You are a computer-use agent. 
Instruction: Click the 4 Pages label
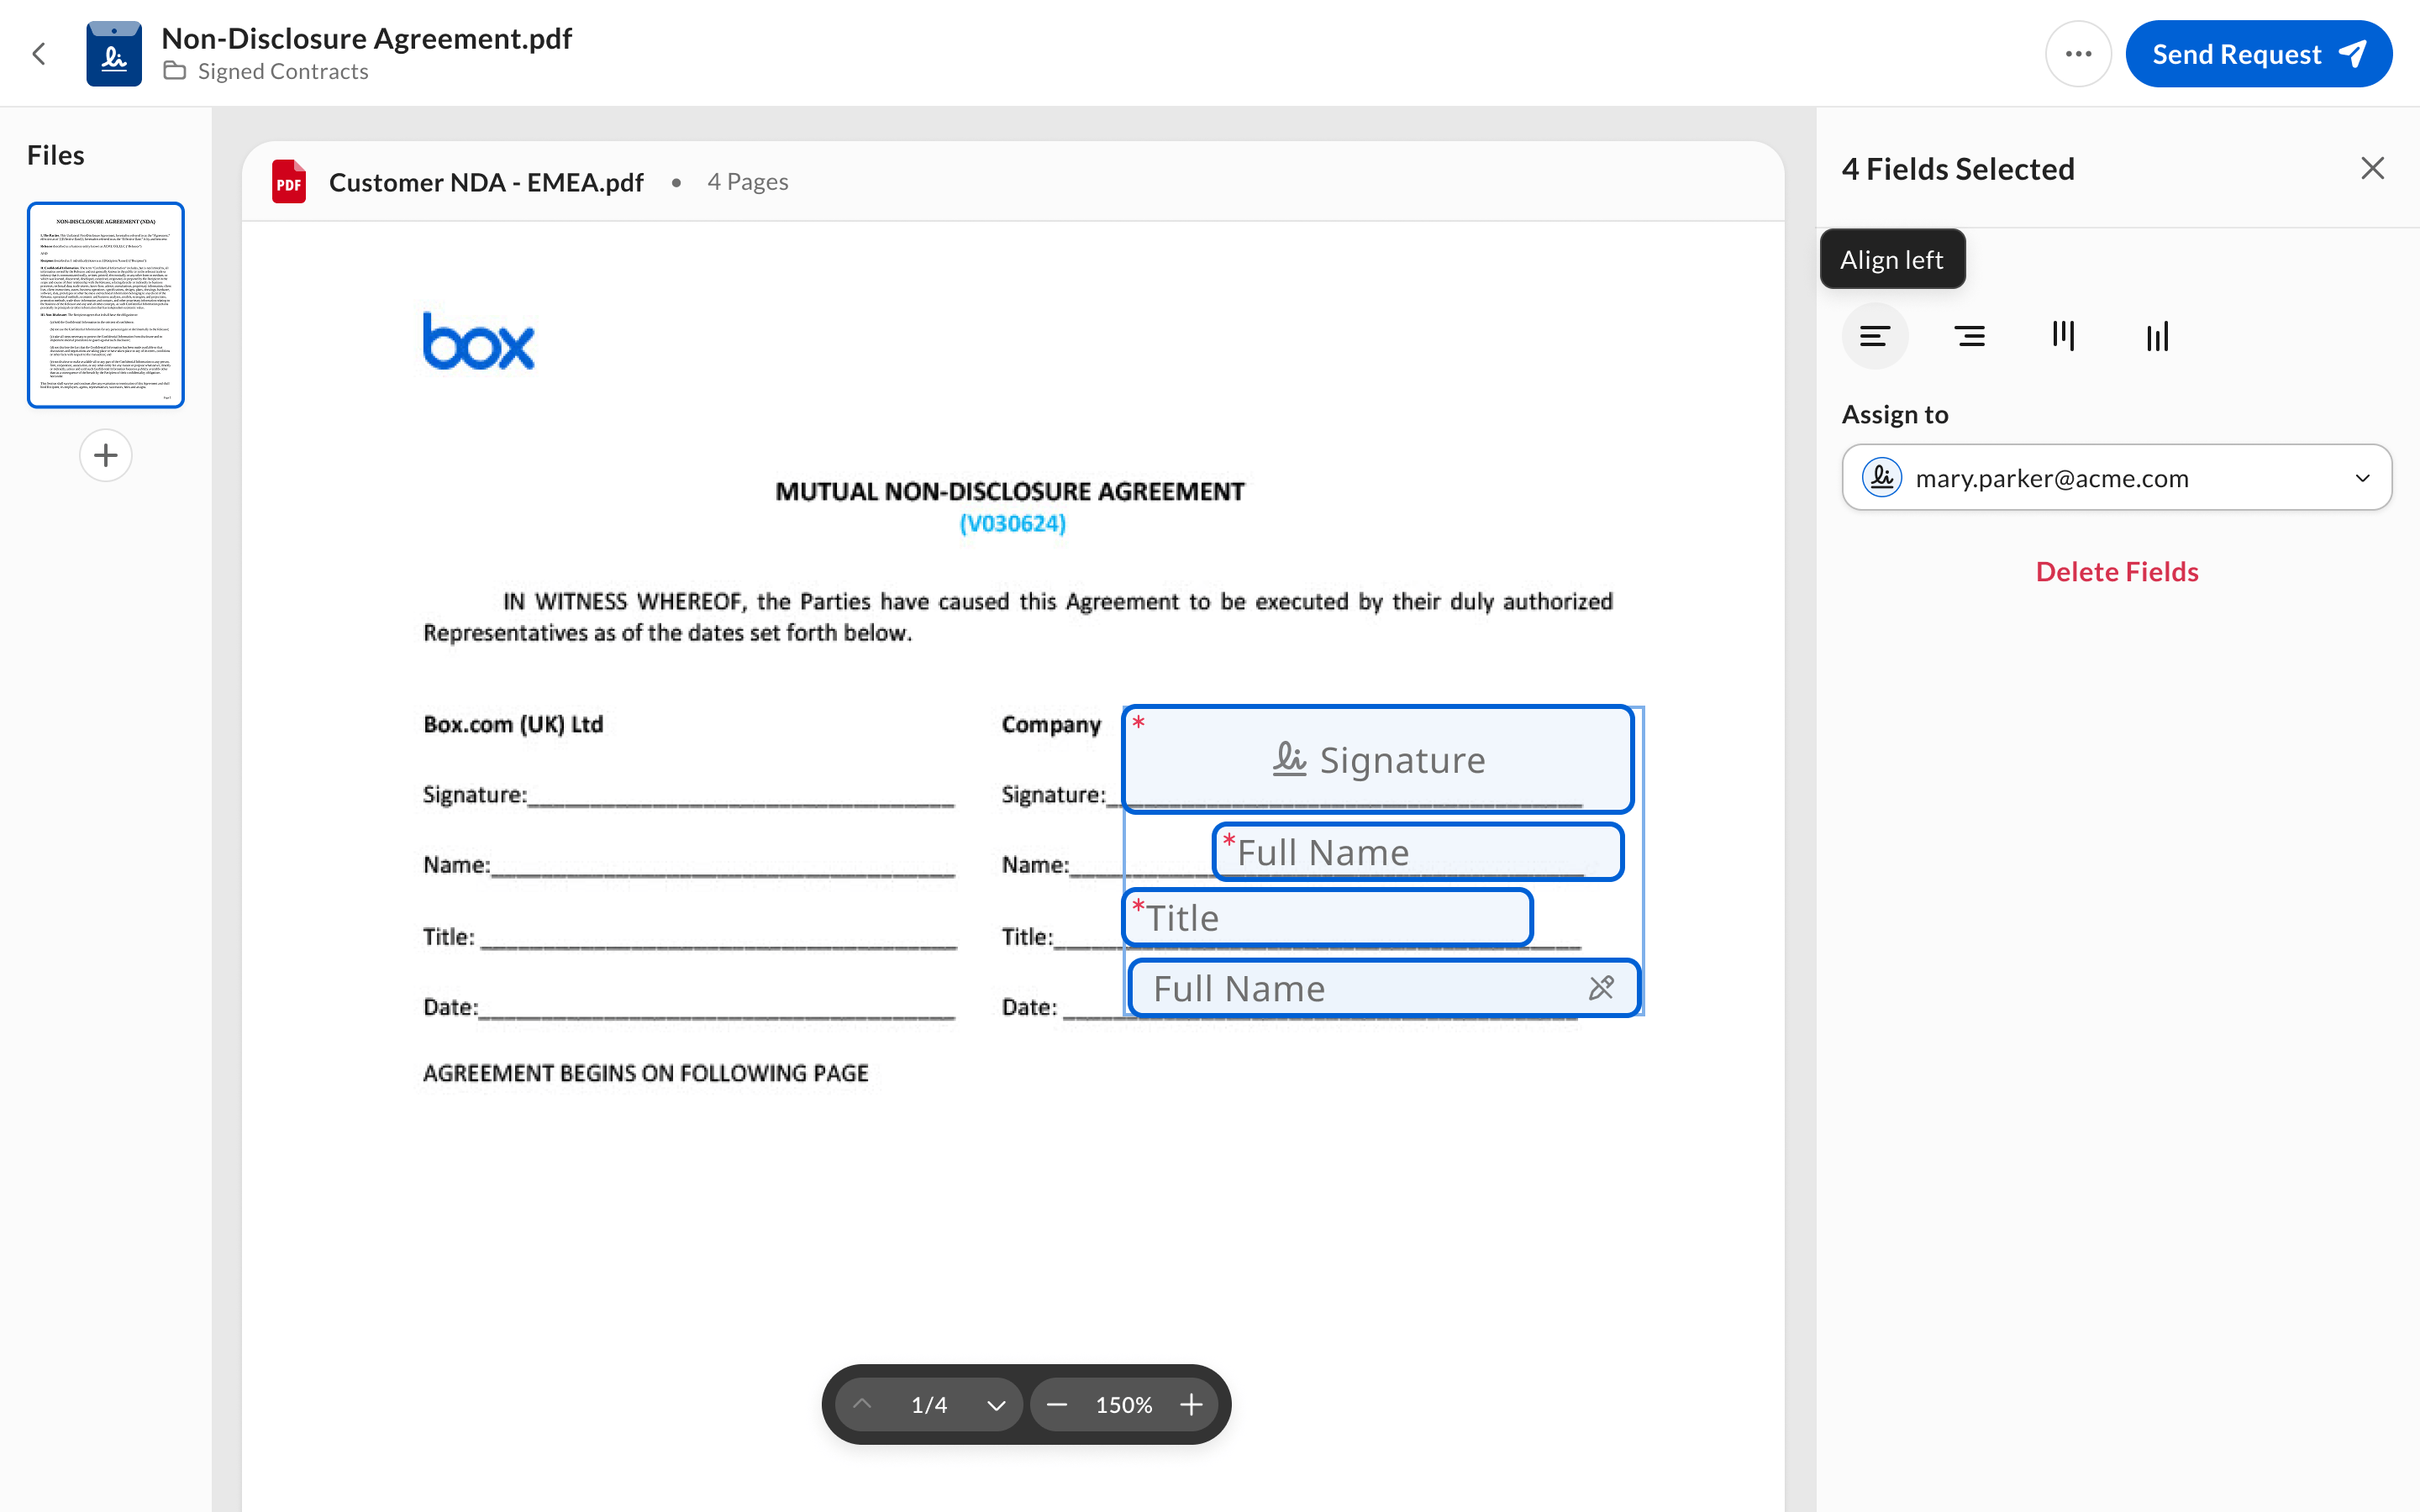747,182
